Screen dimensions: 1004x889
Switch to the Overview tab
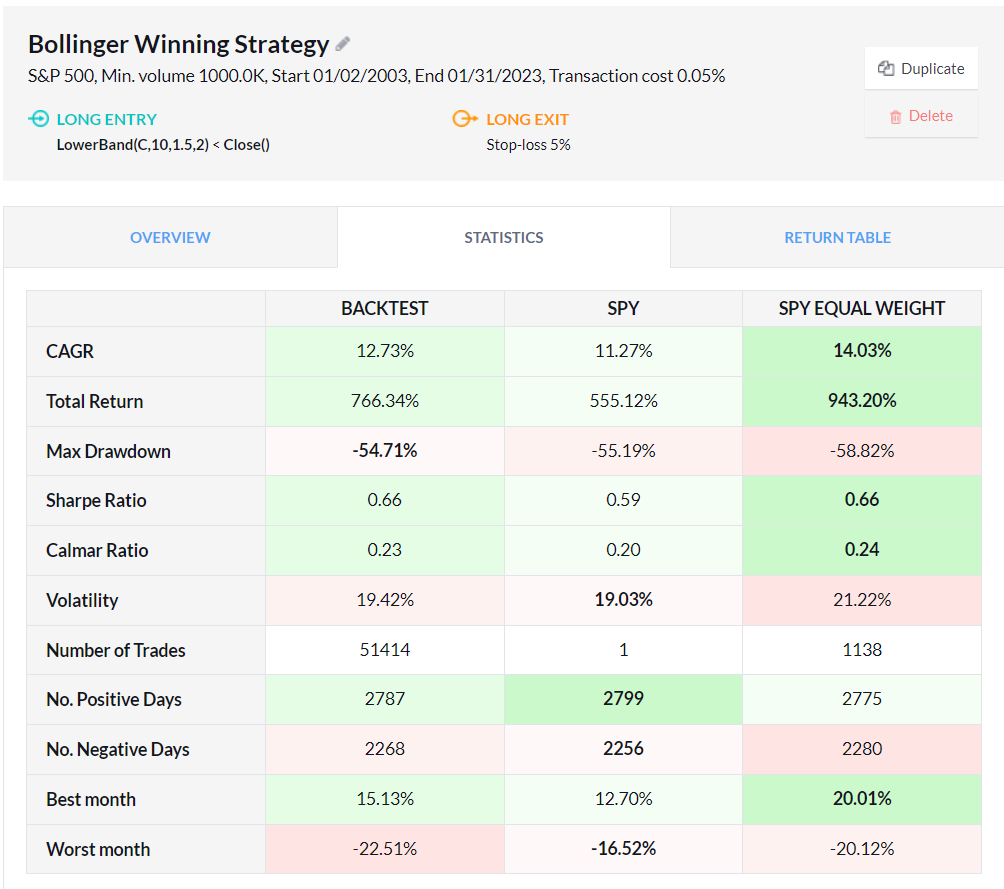tap(170, 237)
